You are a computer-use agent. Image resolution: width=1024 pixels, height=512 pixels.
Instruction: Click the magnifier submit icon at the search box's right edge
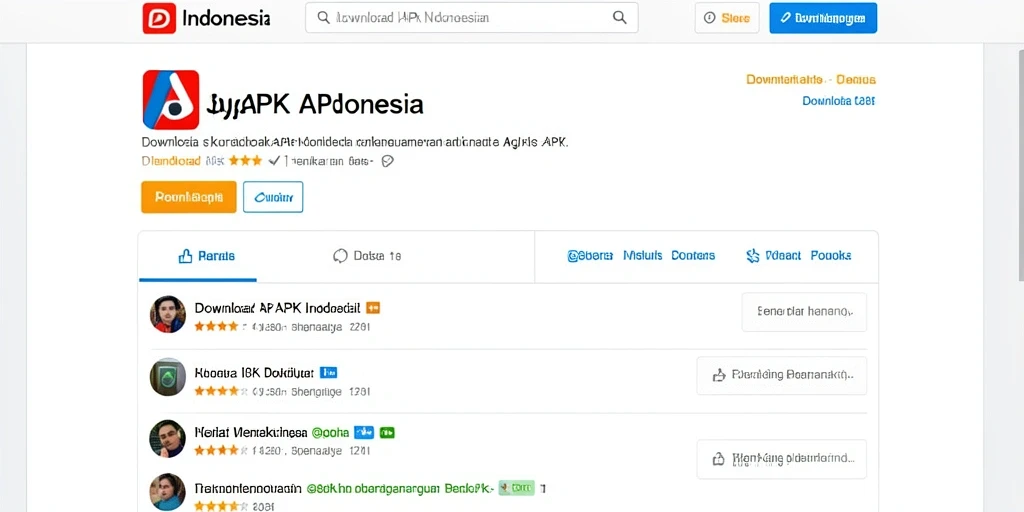click(620, 18)
